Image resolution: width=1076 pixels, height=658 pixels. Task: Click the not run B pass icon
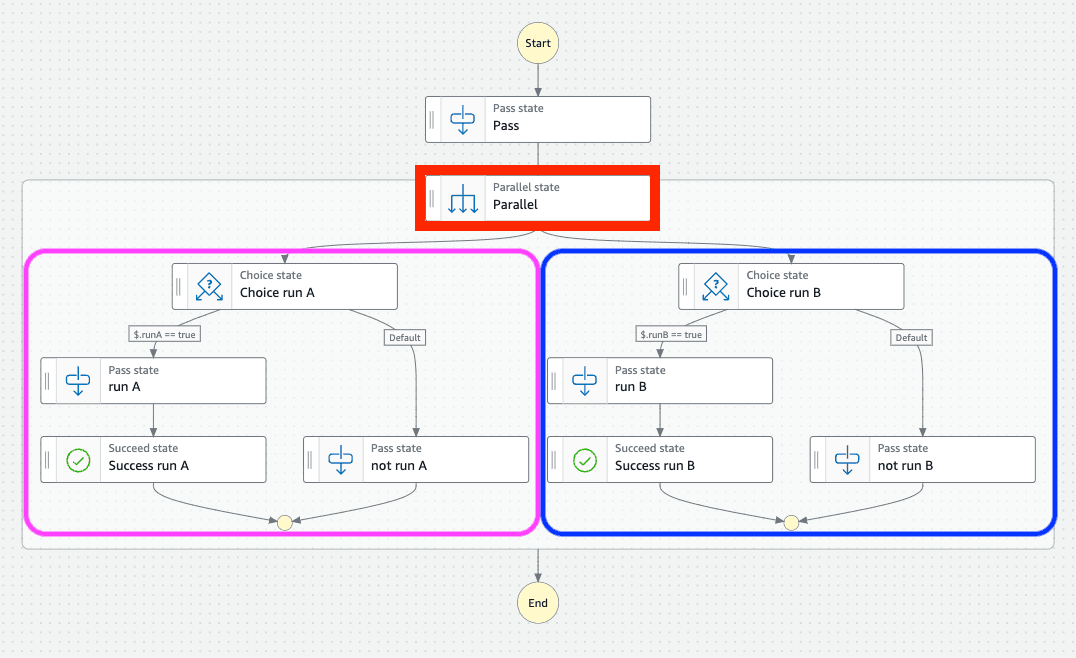pyautogui.click(x=847, y=460)
